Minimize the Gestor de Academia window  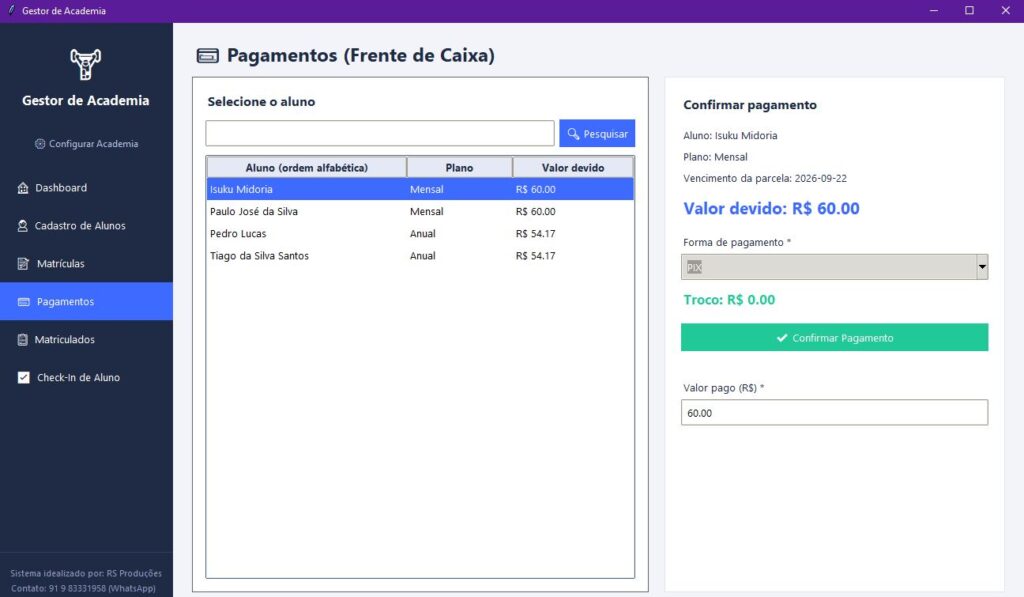click(934, 10)
